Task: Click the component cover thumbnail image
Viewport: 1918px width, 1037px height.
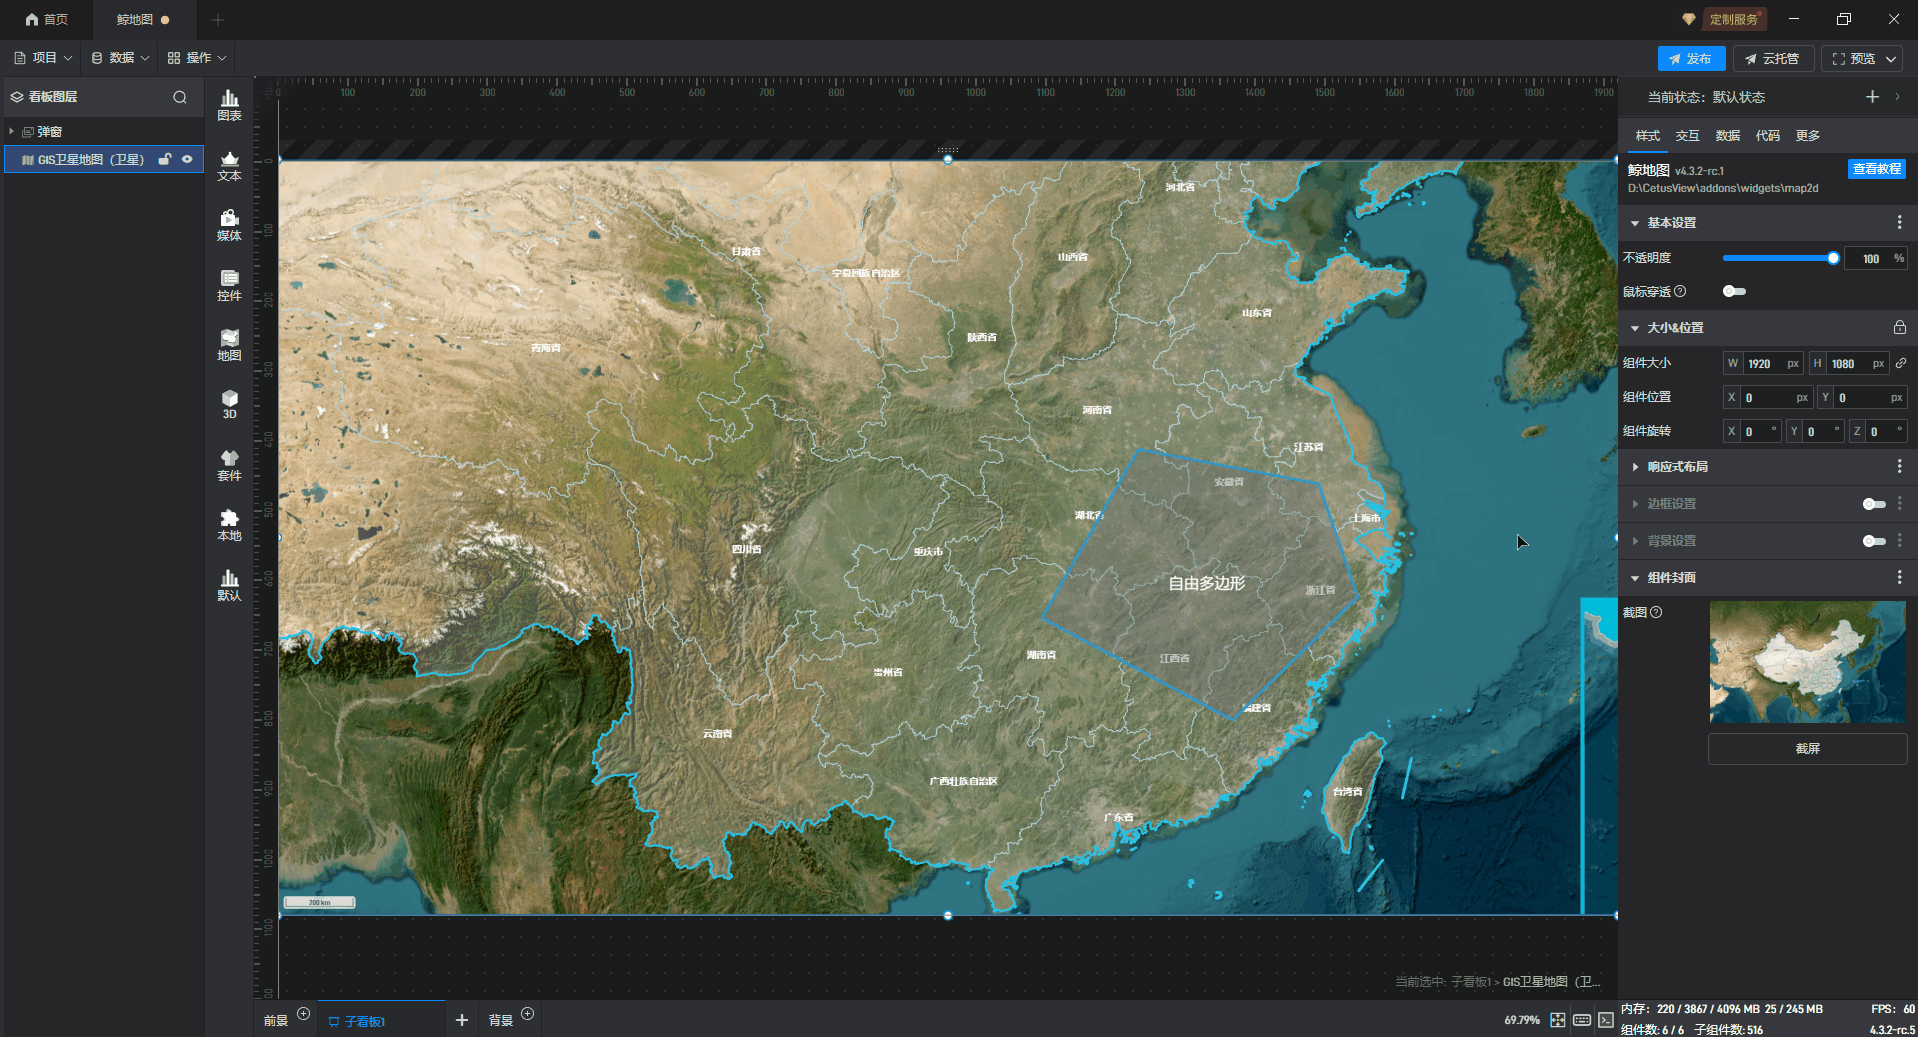Action: (1808, 662)
